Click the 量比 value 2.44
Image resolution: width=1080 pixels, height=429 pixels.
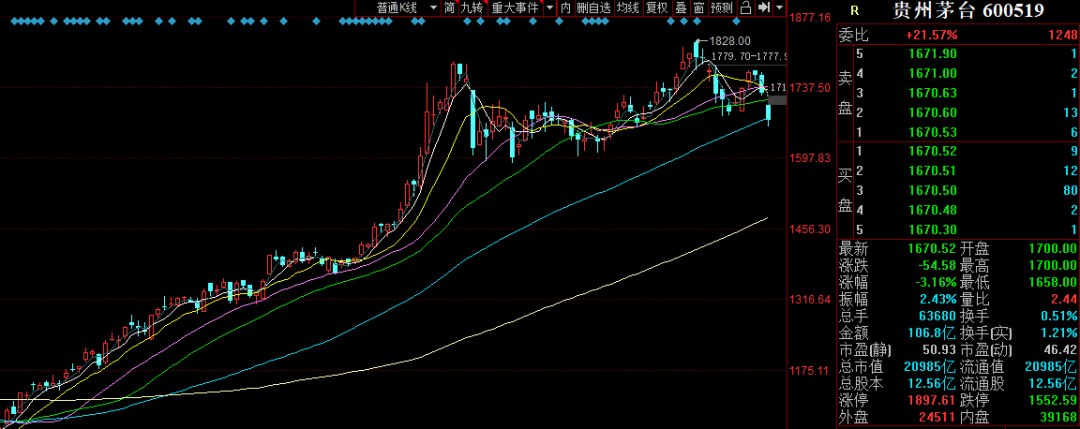pyautogui.click(x=1063, y=300)
